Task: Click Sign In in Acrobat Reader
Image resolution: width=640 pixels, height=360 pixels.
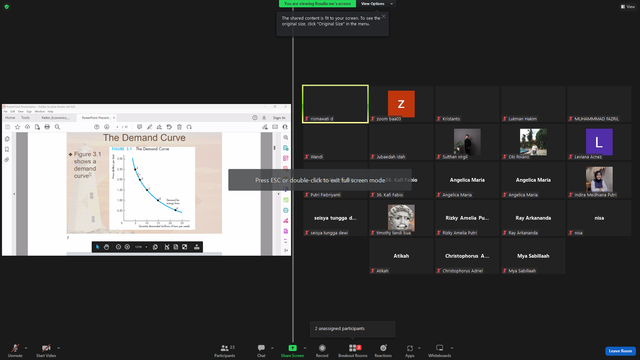Action: [279, 118]
